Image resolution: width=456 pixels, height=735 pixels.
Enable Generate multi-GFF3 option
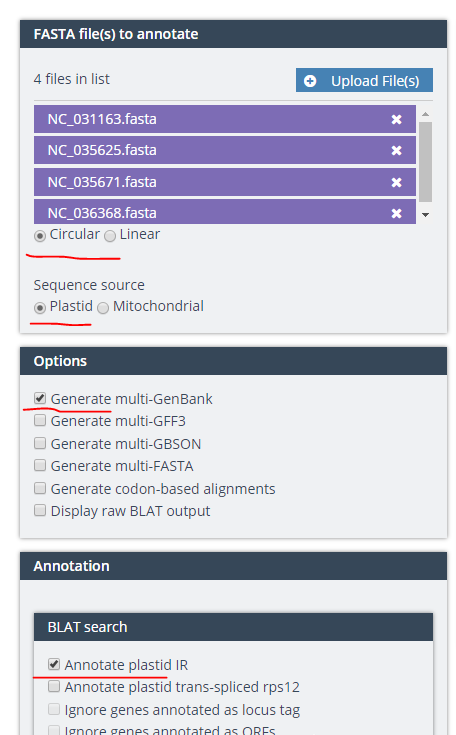(40, 420)
